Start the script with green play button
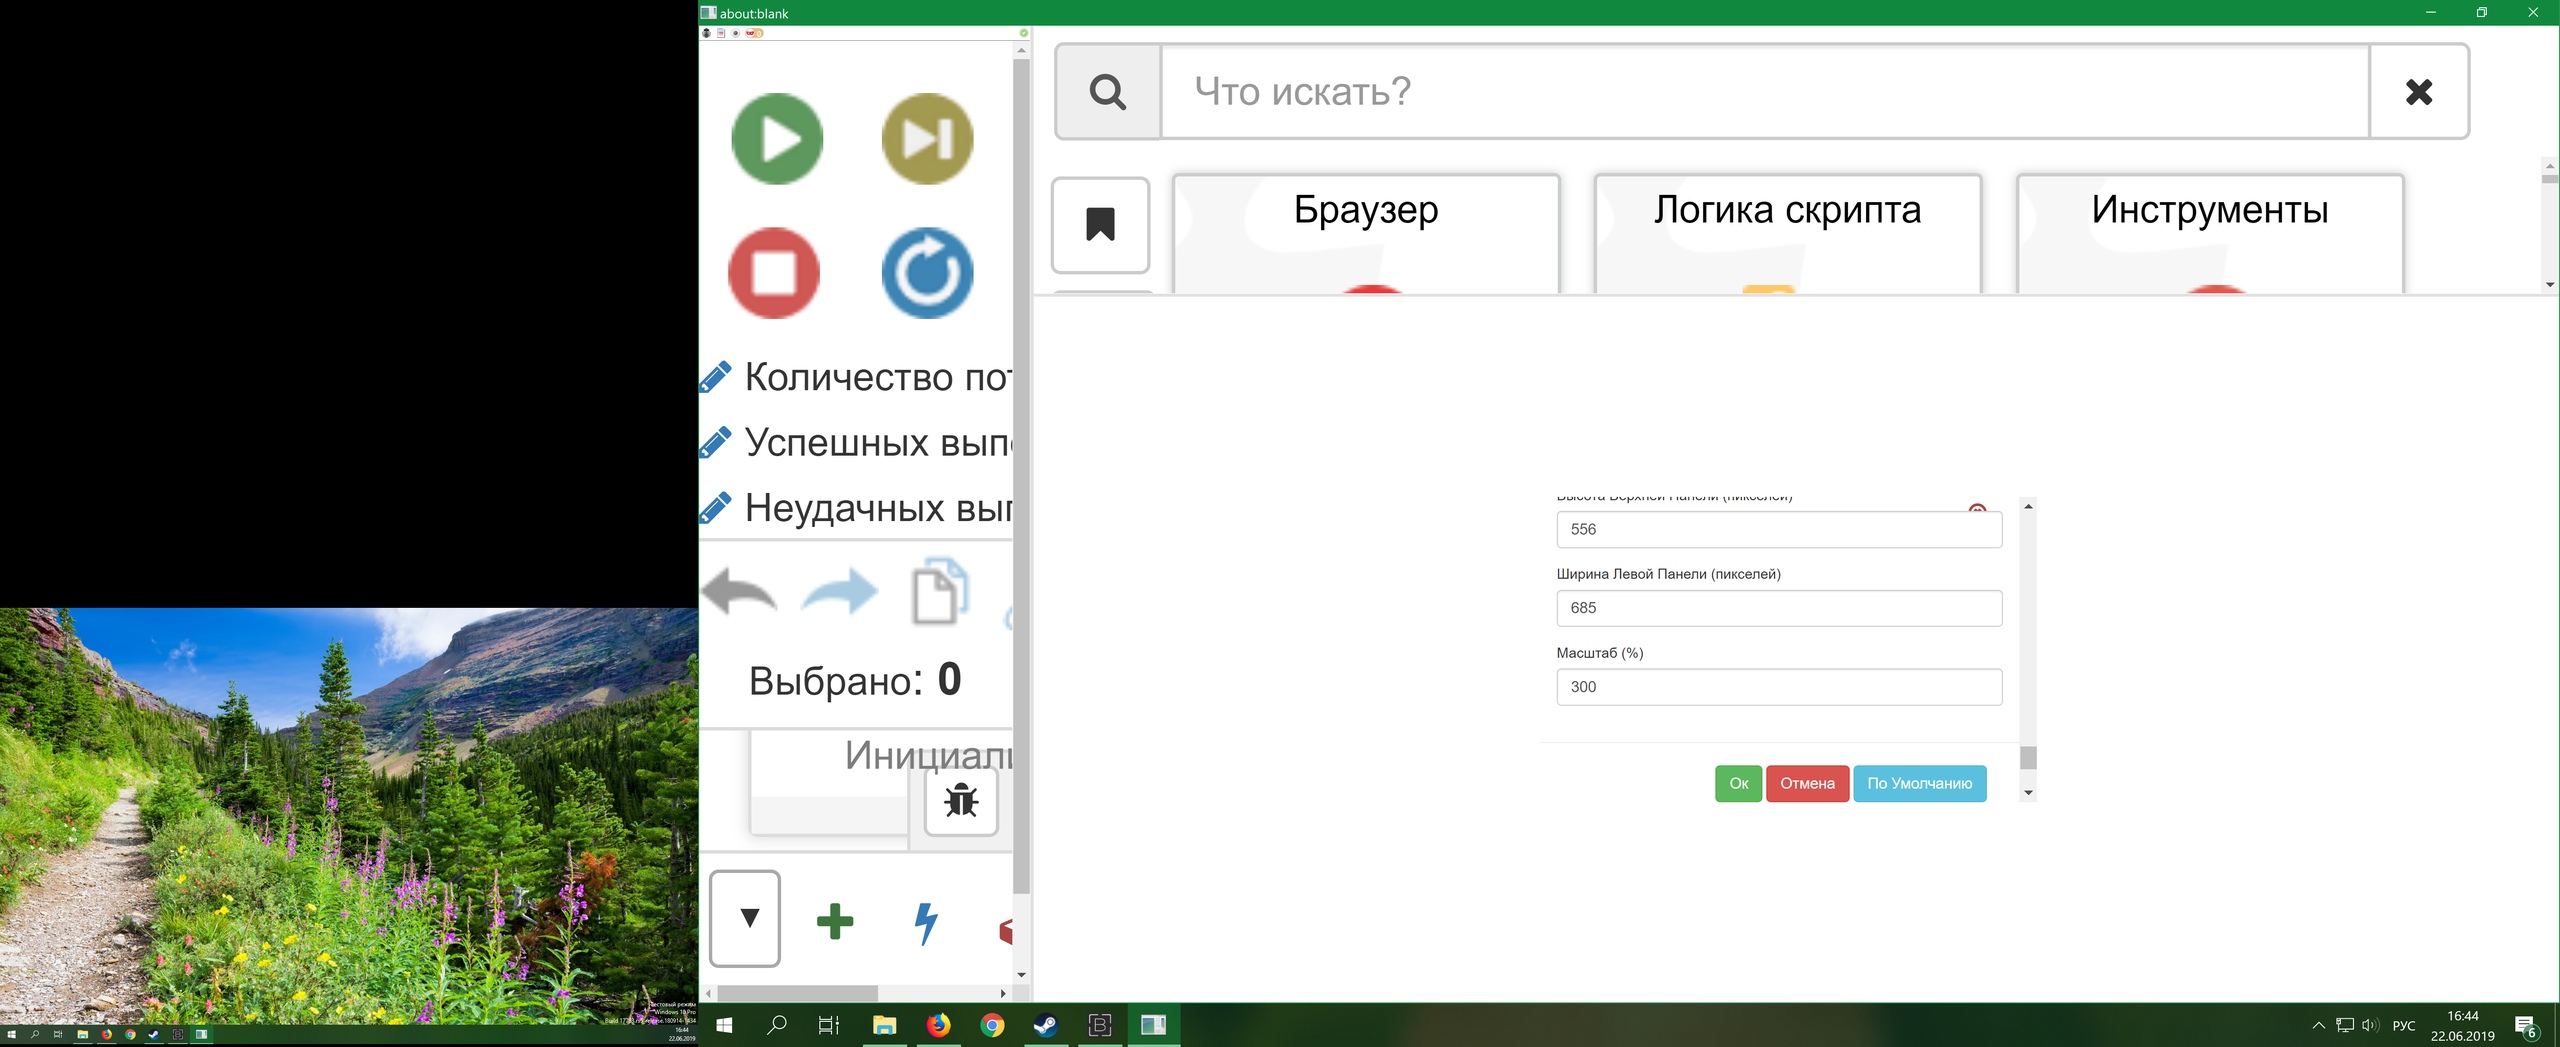 point(778,139)
